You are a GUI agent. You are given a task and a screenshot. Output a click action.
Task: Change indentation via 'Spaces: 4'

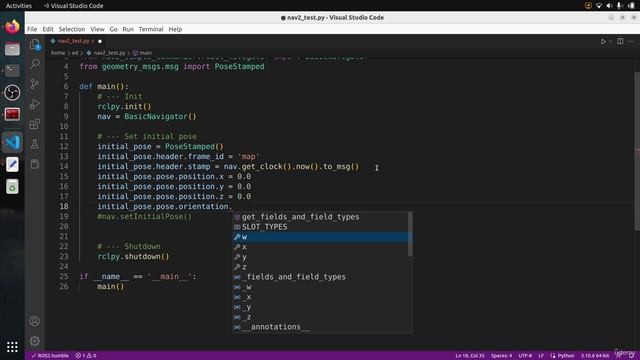click(x=501, y=356)
